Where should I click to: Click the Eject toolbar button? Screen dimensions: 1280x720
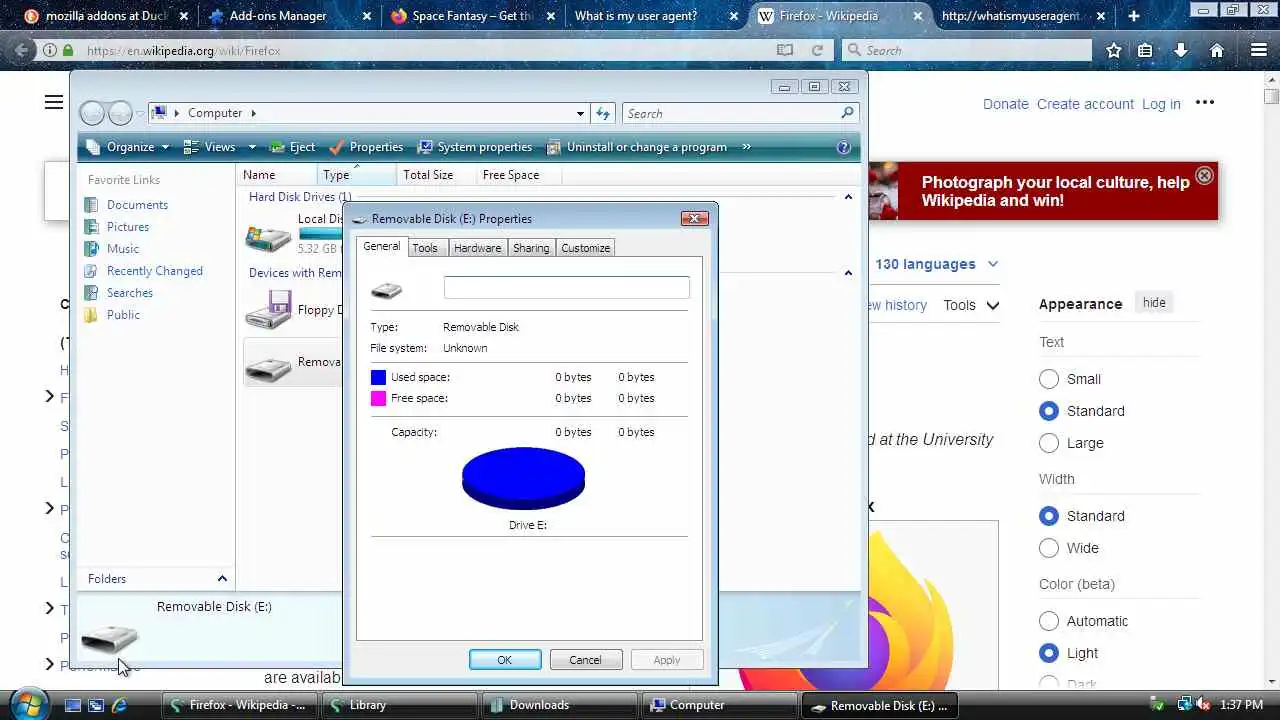point(292,147)
